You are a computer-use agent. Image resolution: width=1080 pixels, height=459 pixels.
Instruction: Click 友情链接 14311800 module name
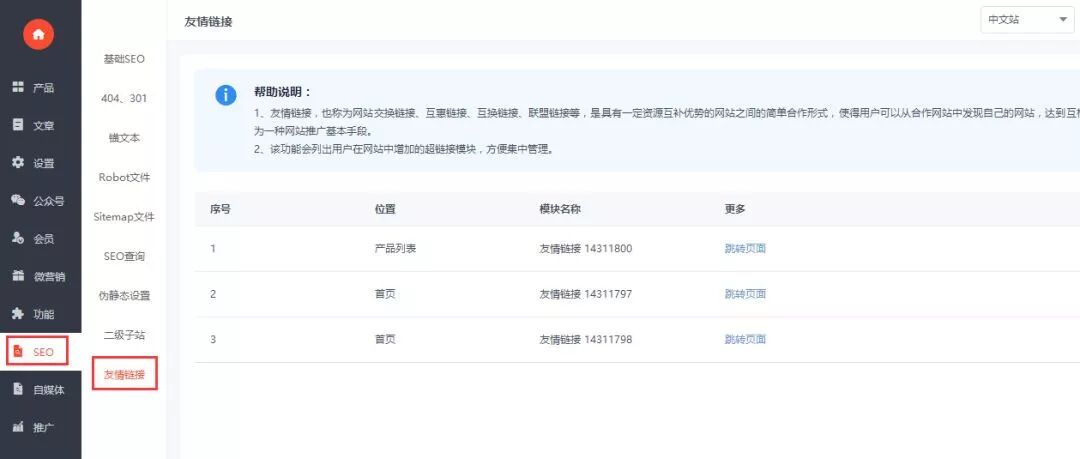coord(585,249)
